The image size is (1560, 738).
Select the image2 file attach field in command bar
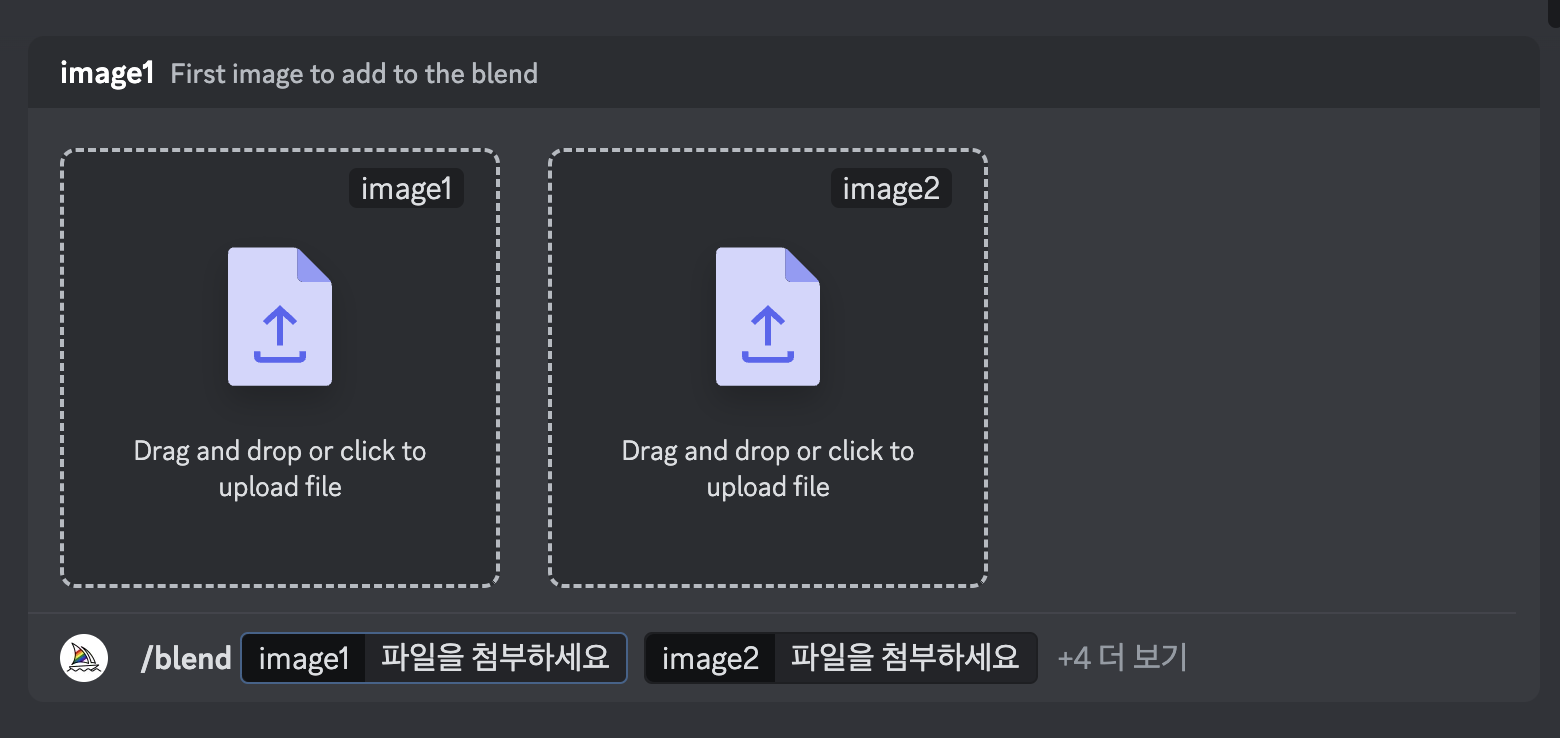coord(841,658)
